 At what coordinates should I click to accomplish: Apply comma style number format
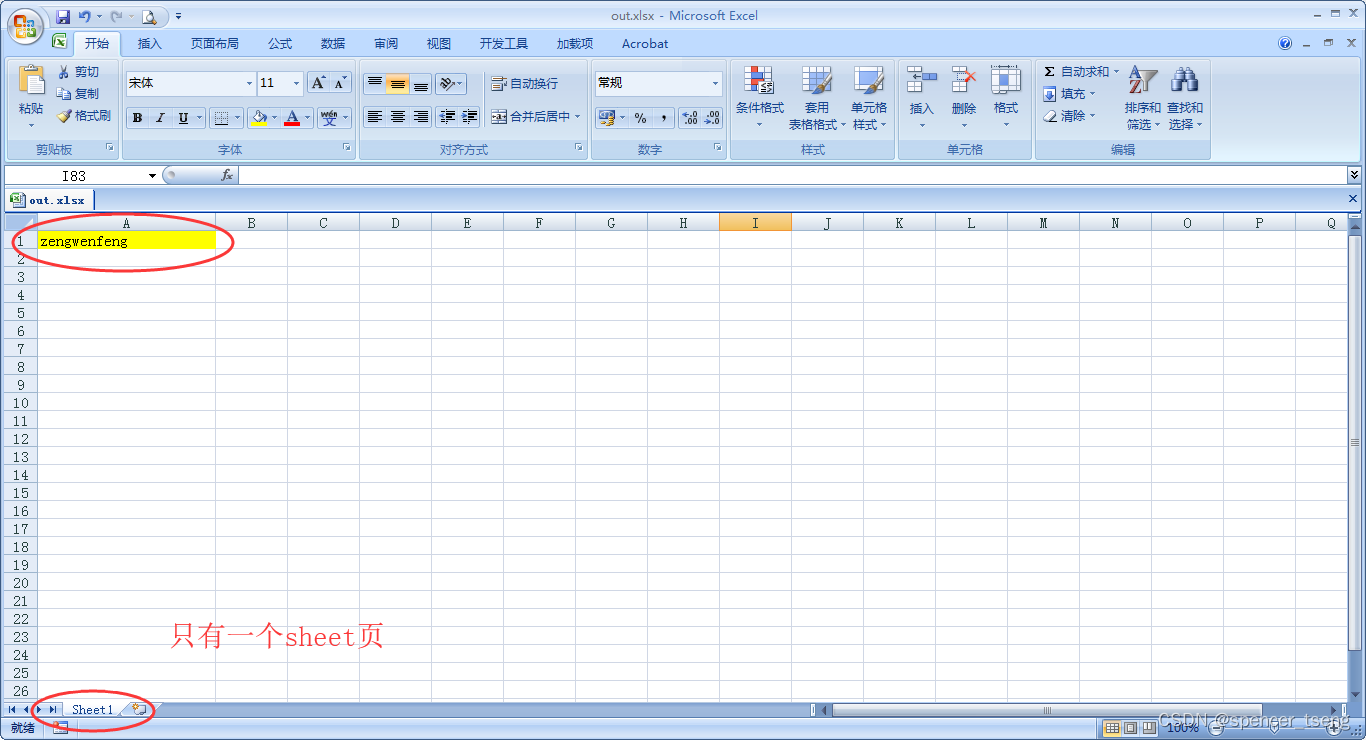click(x=663, y=118)
